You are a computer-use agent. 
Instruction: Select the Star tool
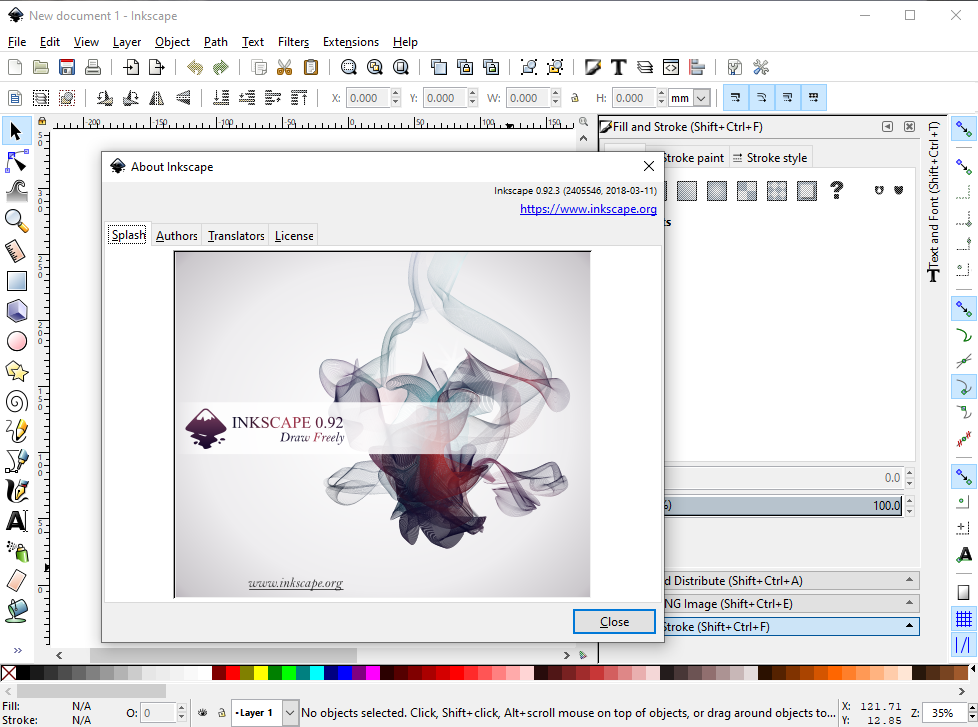pyautogui.click(x=15, y=371)
